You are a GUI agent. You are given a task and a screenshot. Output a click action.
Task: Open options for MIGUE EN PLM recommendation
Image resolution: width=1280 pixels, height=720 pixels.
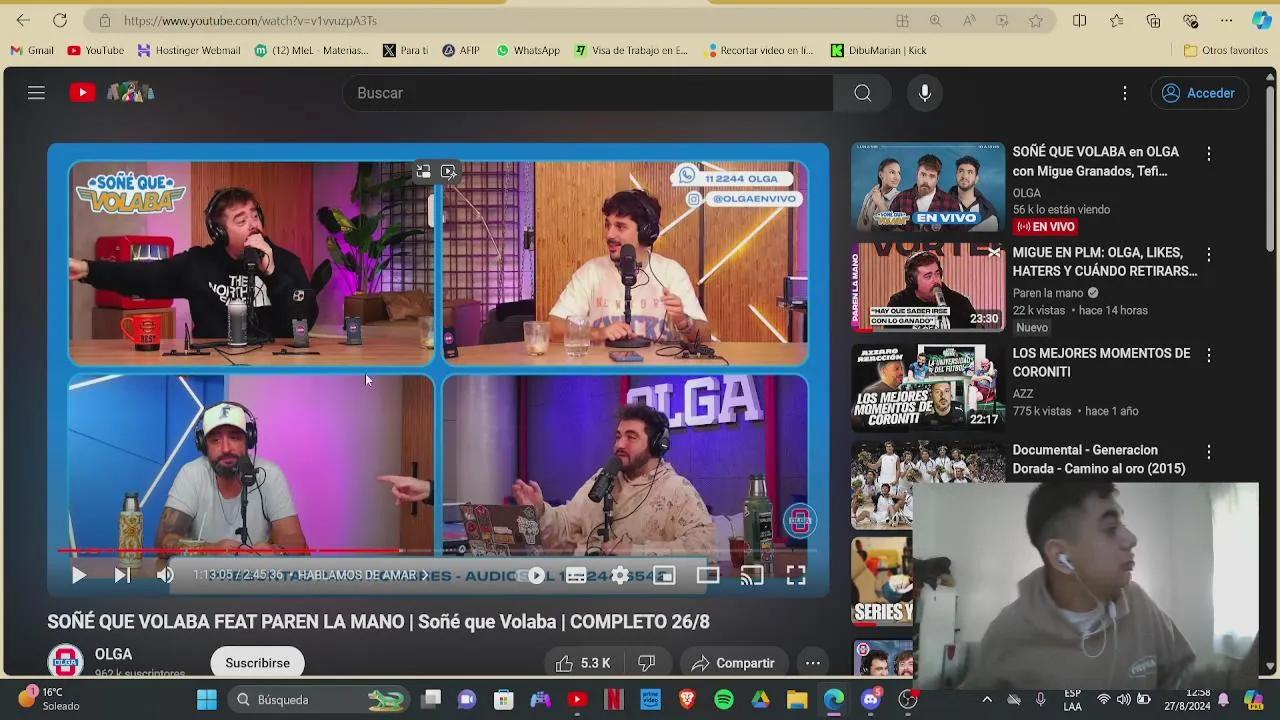(1209, 255)
